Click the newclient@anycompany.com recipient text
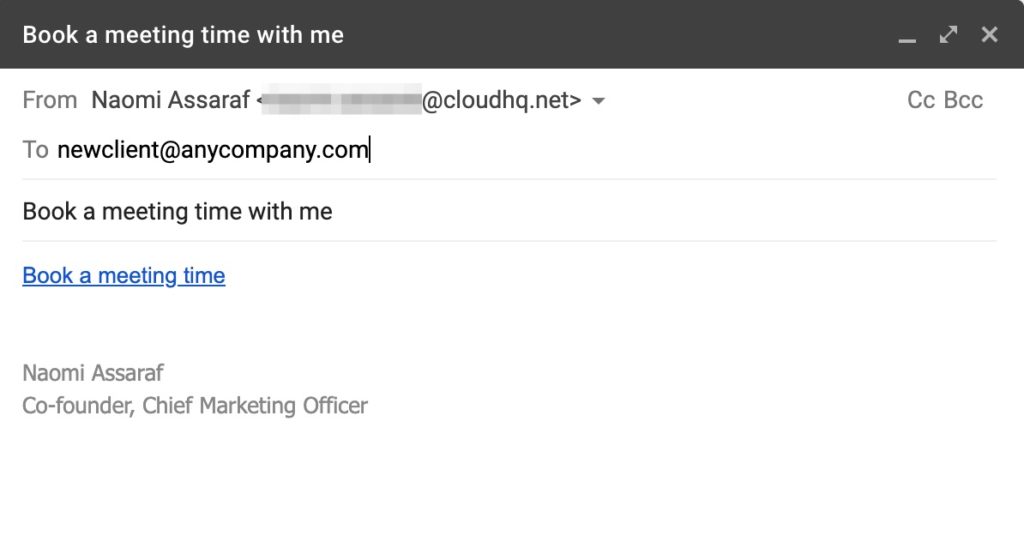Viewport: 1024px width, 542px height. click(x=213, y=150)
